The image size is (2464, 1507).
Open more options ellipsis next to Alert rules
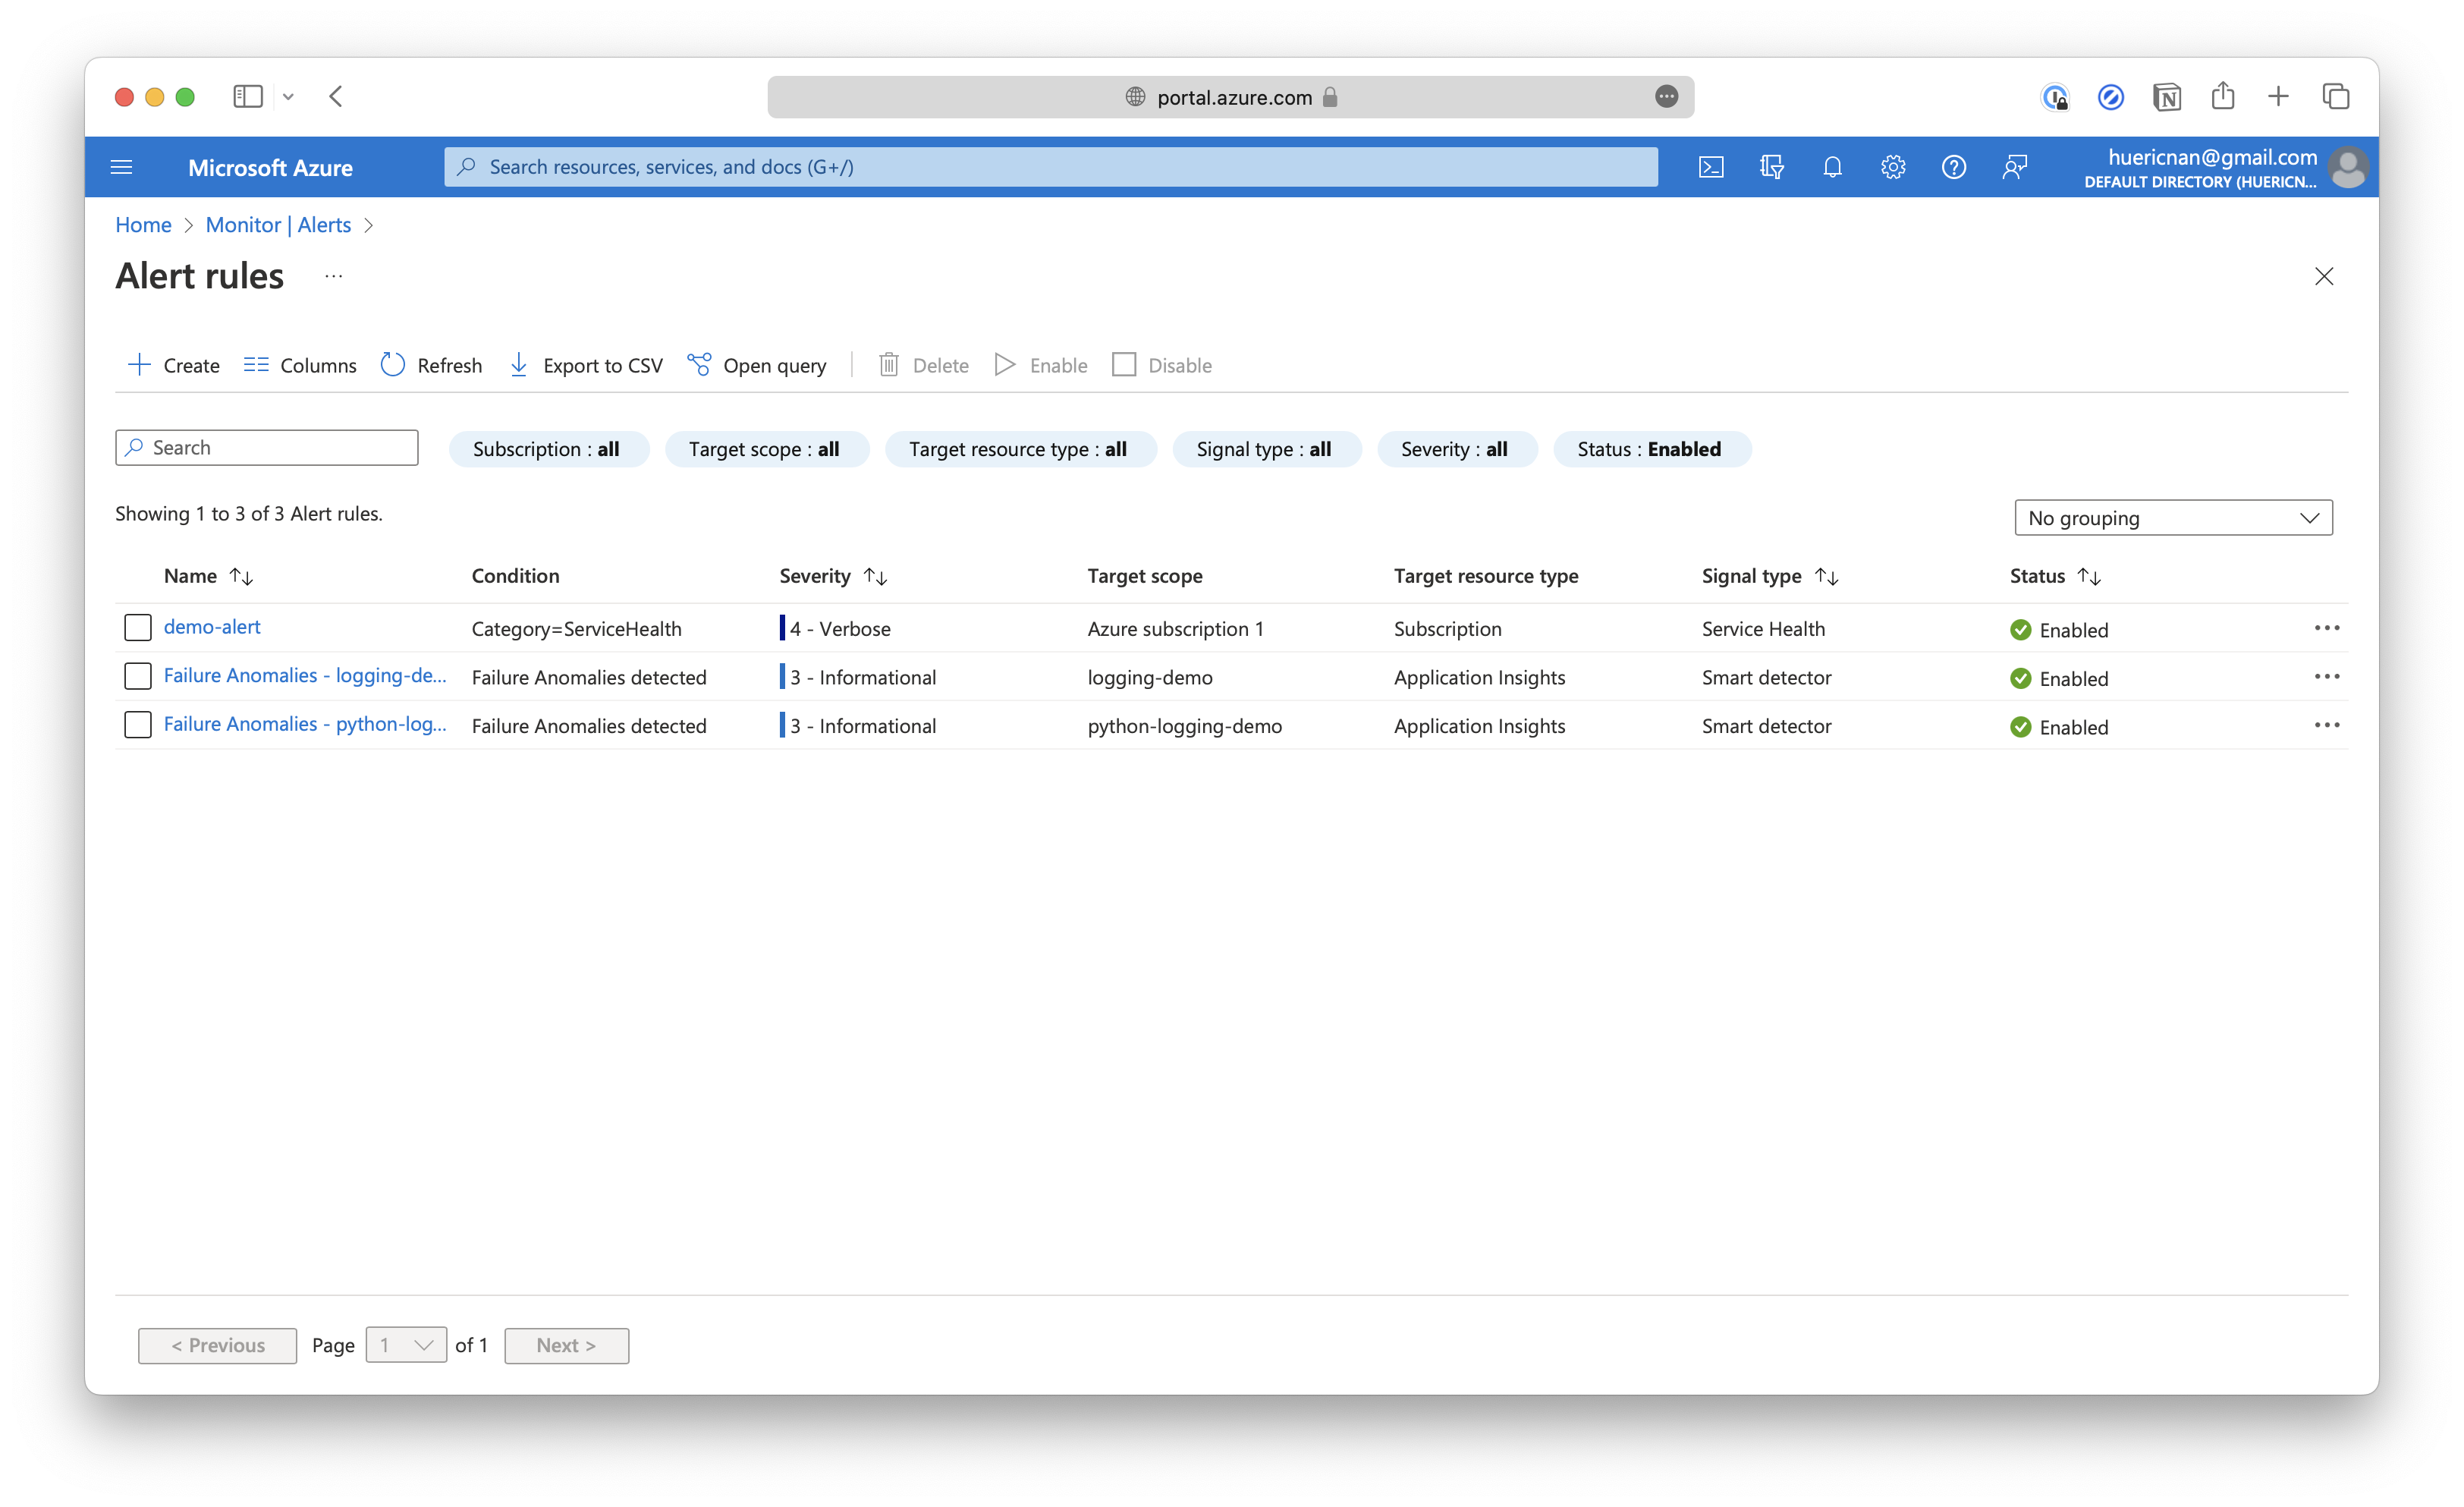pyautogui.click(x=334, y=276)
